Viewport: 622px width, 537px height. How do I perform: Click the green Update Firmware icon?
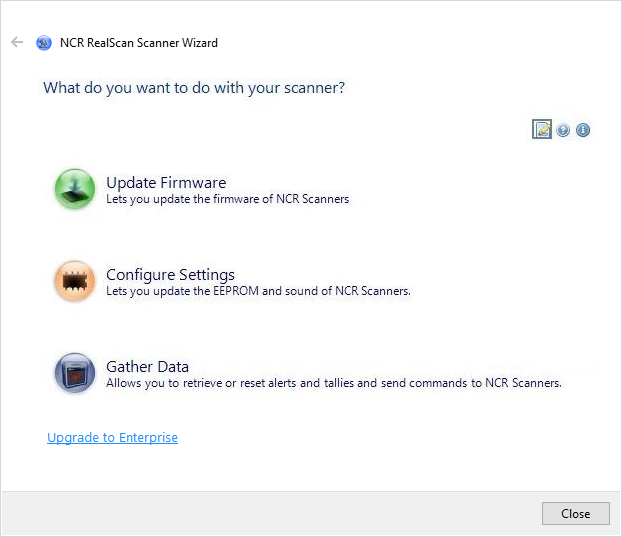pos(74,189)
